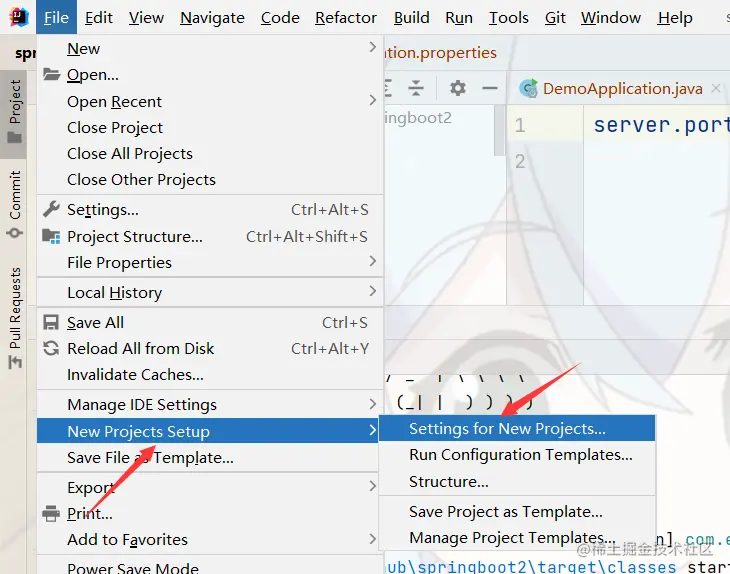Open the Commit tool window sidebar tab
730x574 pixels.
tap(14, 205)
